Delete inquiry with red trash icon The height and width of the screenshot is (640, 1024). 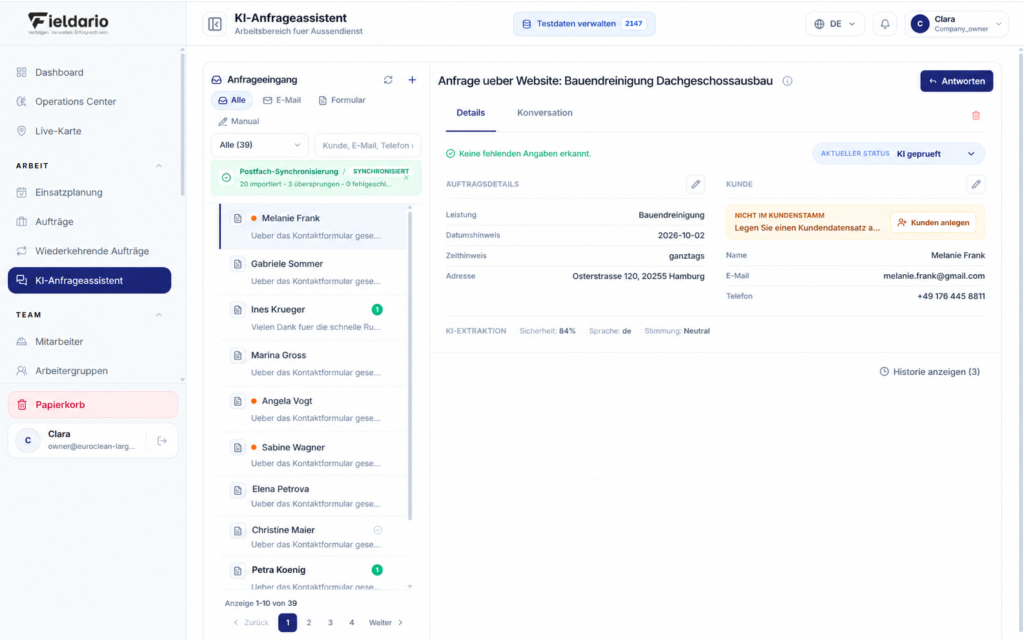(976, 116)
